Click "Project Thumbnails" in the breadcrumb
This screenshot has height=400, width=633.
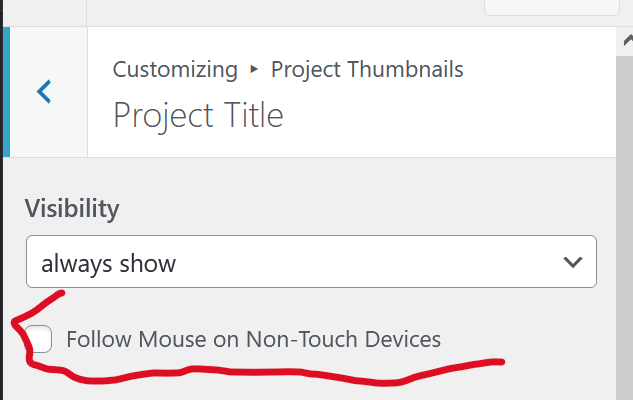tap(367, 70)
